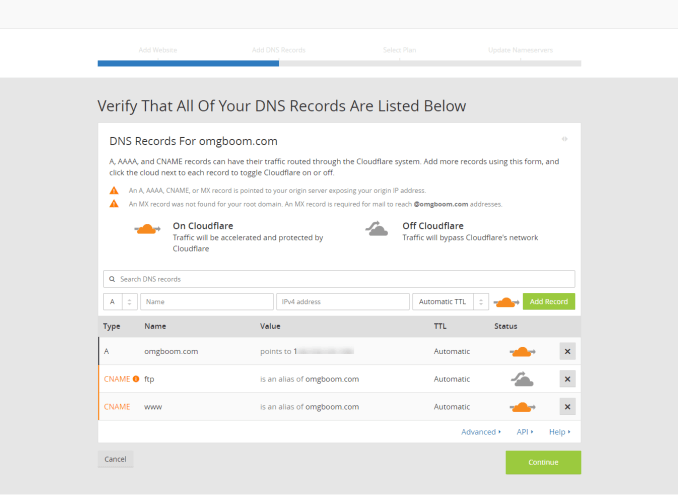Toggle Cloudflare cloud for omgboom.com A record

click(x=522, y=351)
